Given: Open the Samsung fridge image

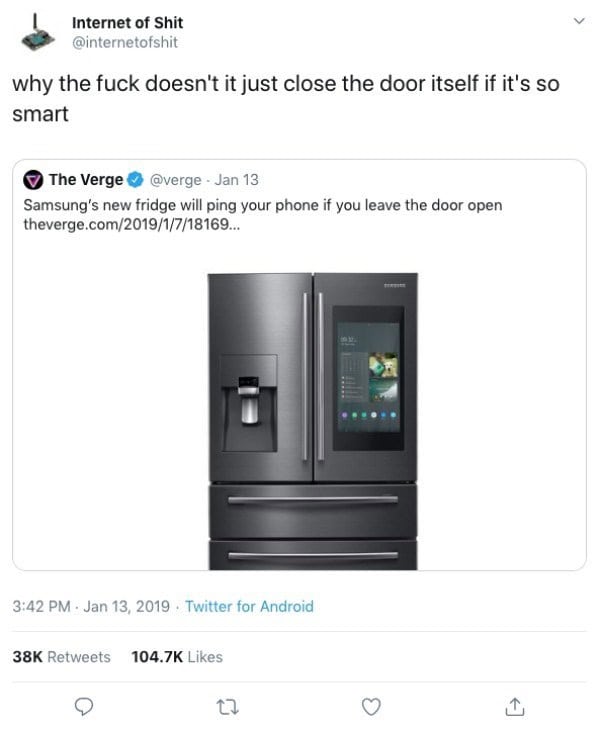Looking at the screenshot, I should pos(313,421).
